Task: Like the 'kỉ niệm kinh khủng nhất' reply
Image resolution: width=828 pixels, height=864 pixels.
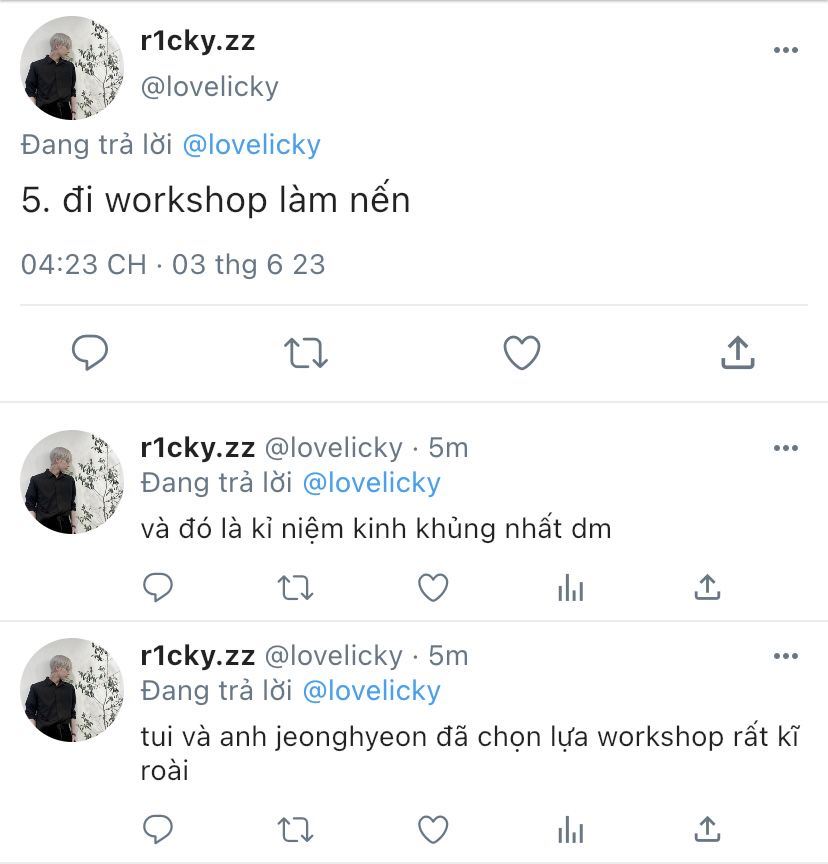Action: click(433, 587)
